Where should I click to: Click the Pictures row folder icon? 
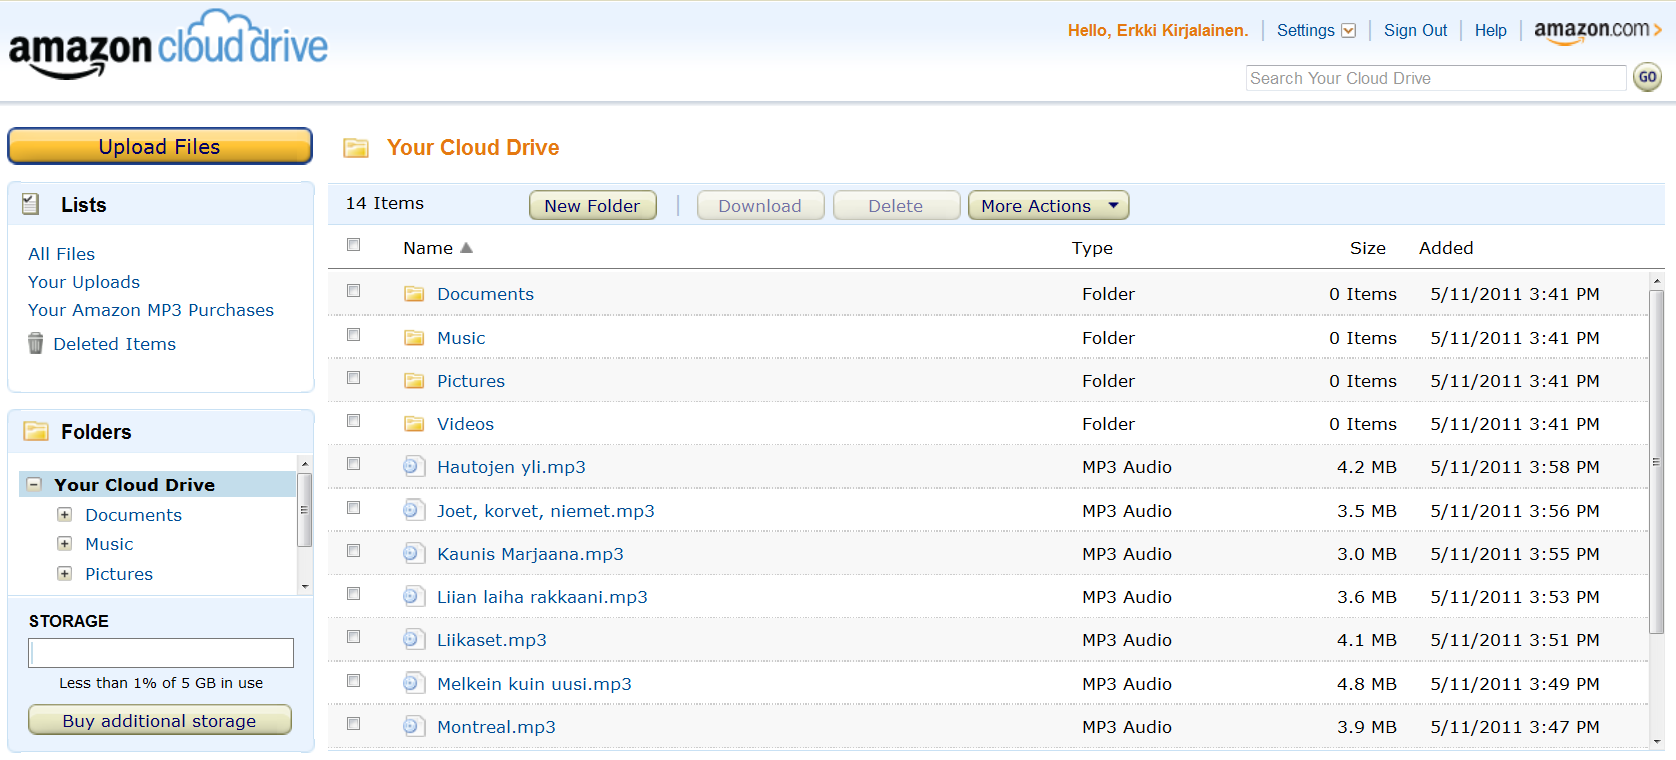click(x=414, y=381)
